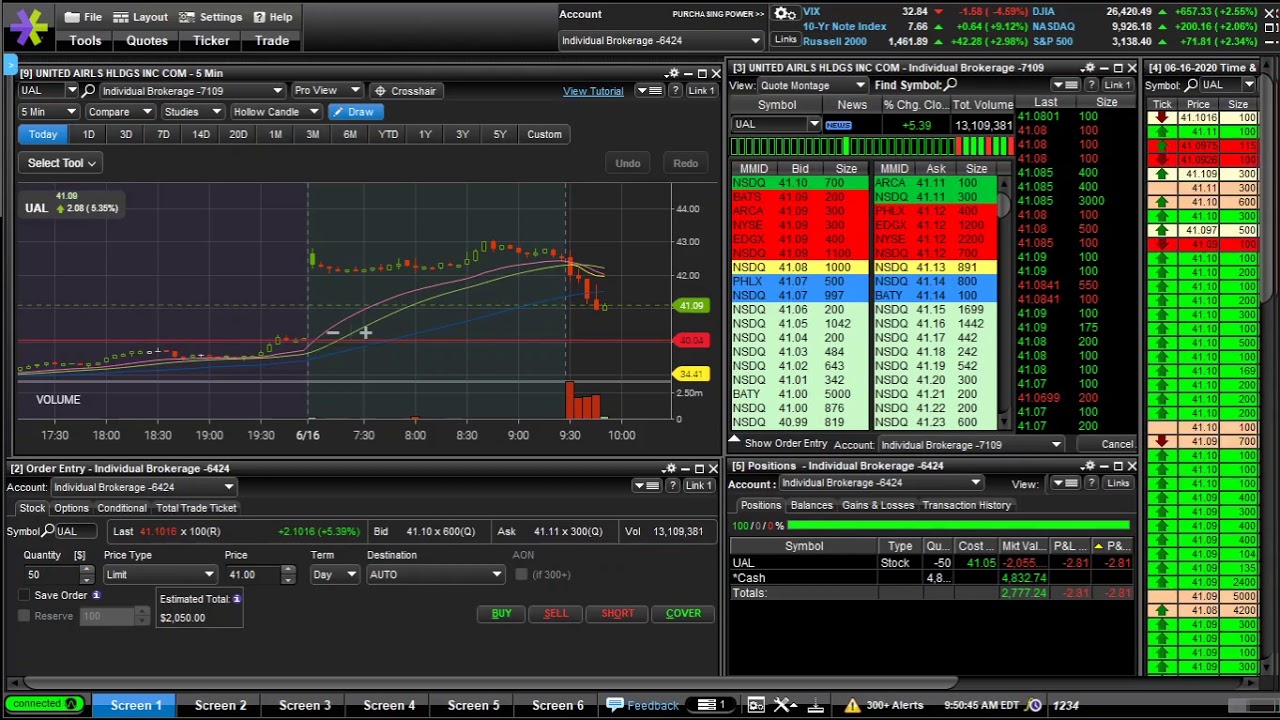
Task: Click the Quantity input field
Action: tap(52, 574)
